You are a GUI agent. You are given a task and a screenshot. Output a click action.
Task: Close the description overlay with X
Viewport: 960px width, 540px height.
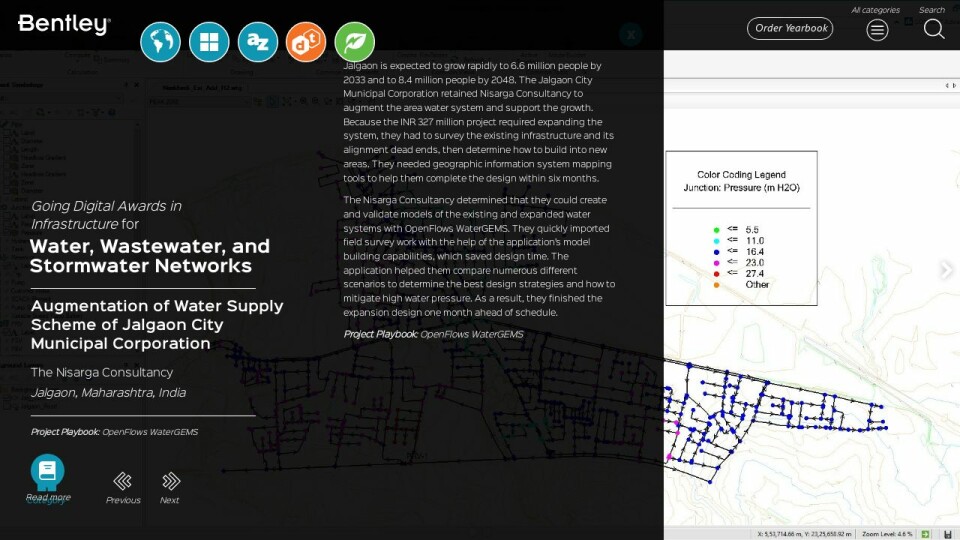click(631, 34)
